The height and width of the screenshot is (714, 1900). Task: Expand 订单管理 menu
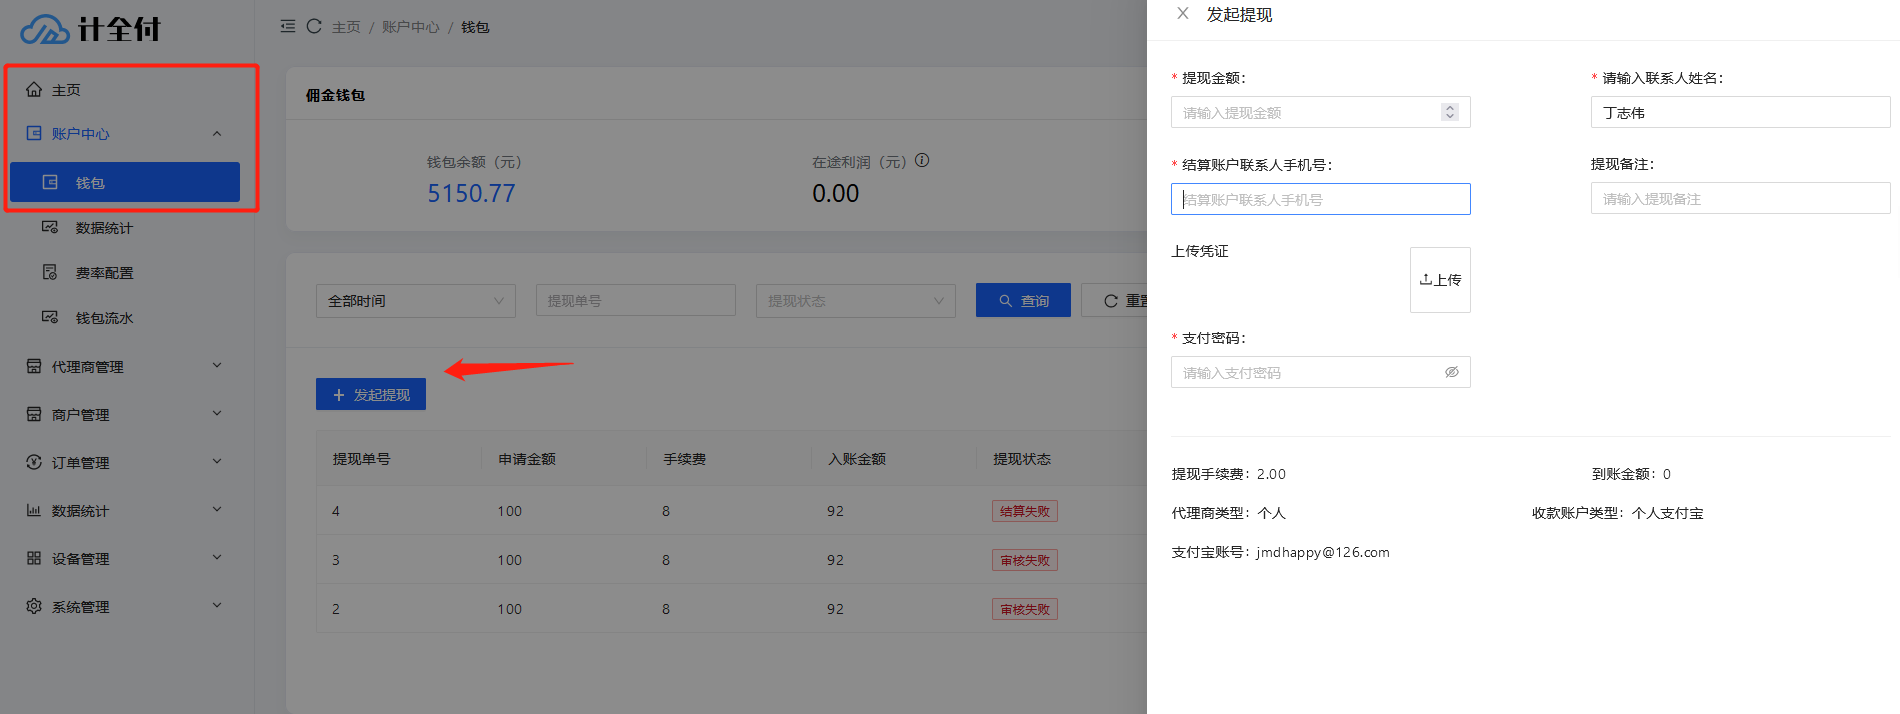point(125,463)
